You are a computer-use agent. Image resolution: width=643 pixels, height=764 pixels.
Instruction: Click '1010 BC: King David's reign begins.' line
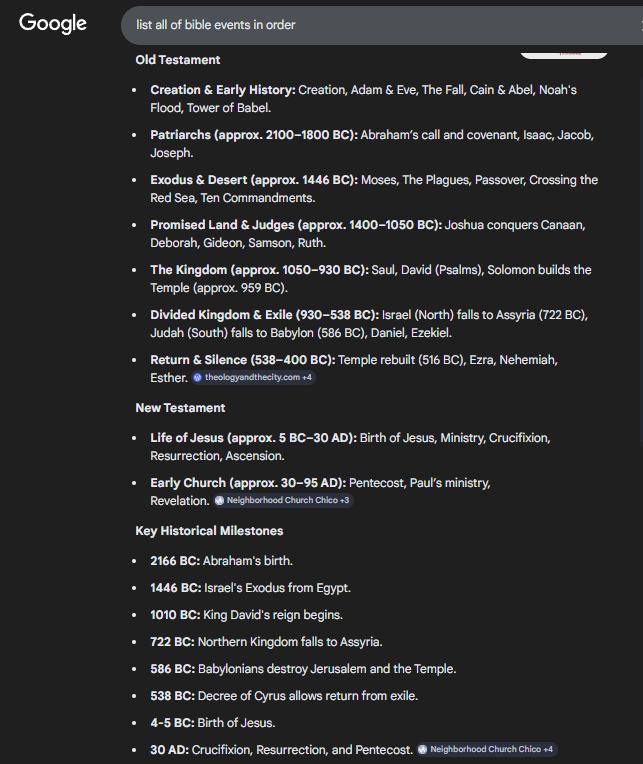pos(246,615)
